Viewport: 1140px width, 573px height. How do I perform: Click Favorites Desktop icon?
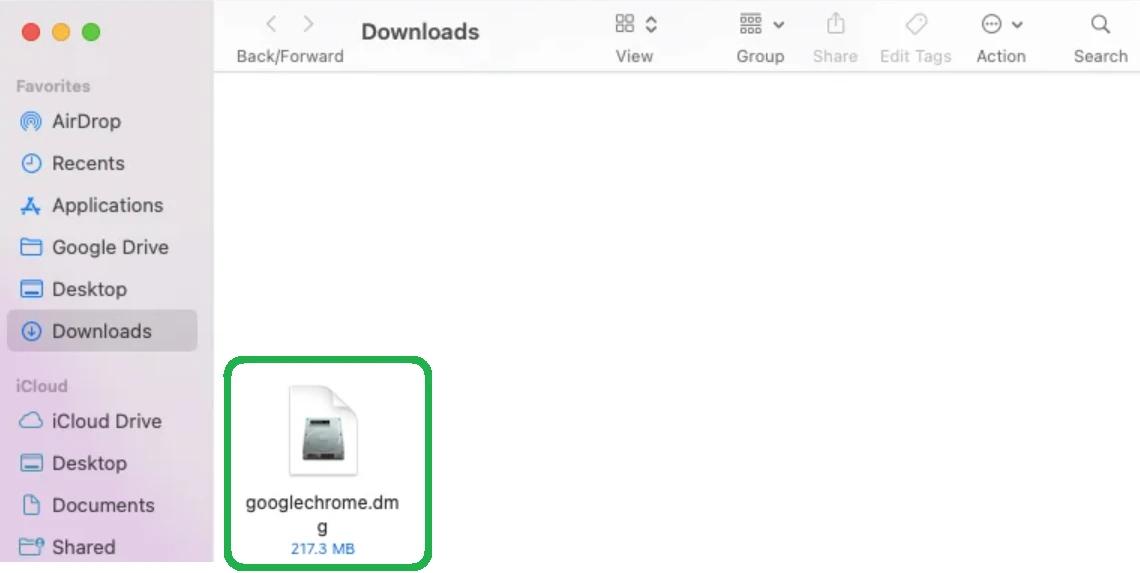pos(31,289)
